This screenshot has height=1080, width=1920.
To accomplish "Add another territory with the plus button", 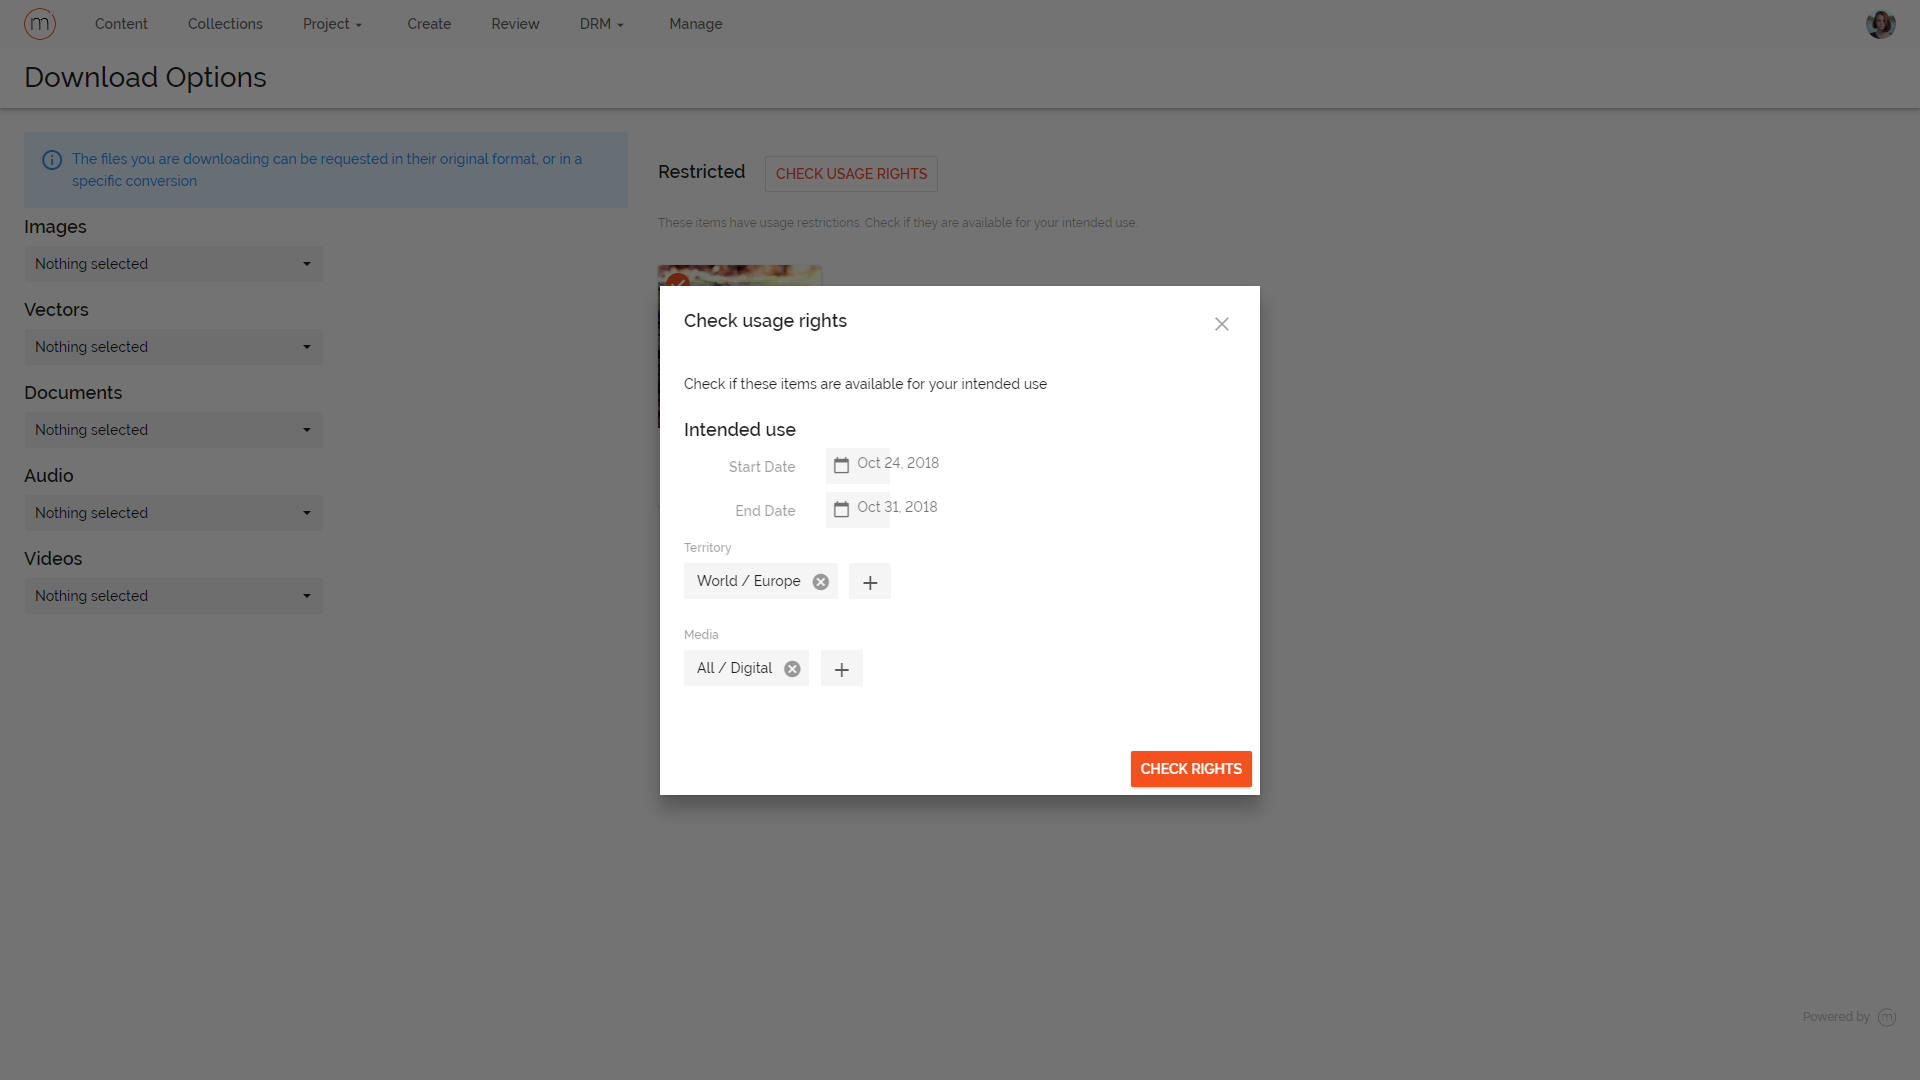I will tap(869, 581).
